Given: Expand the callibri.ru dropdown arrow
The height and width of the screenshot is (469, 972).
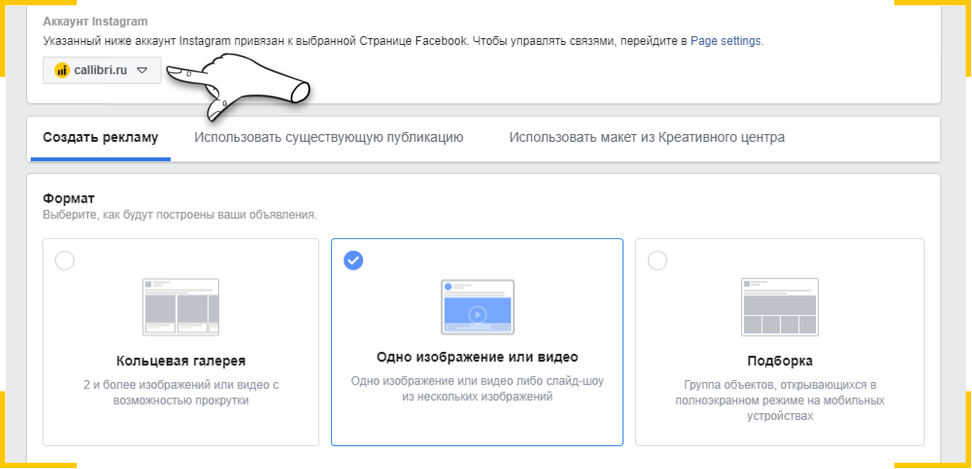Looking at the screenshot, I should pos(142,70).
